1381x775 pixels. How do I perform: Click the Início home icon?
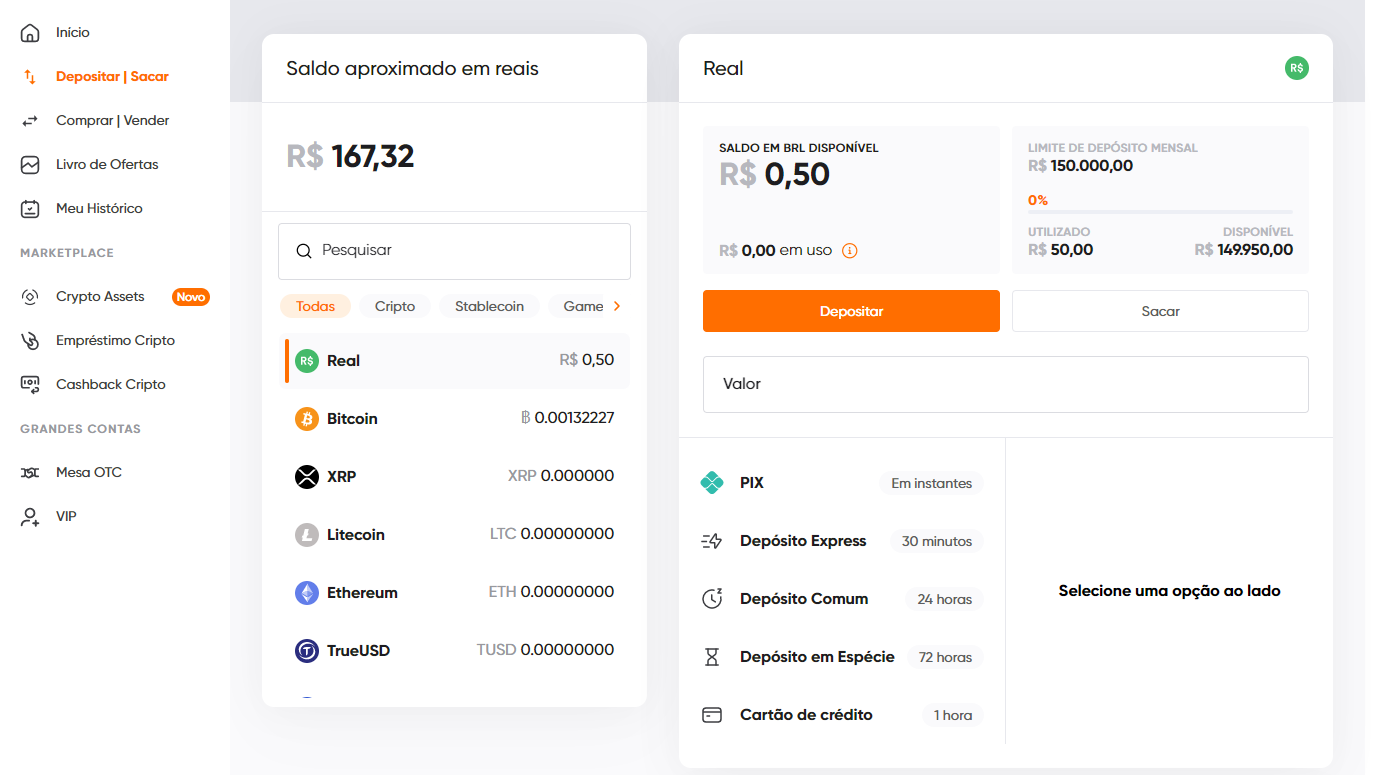(x=30, y=33)
